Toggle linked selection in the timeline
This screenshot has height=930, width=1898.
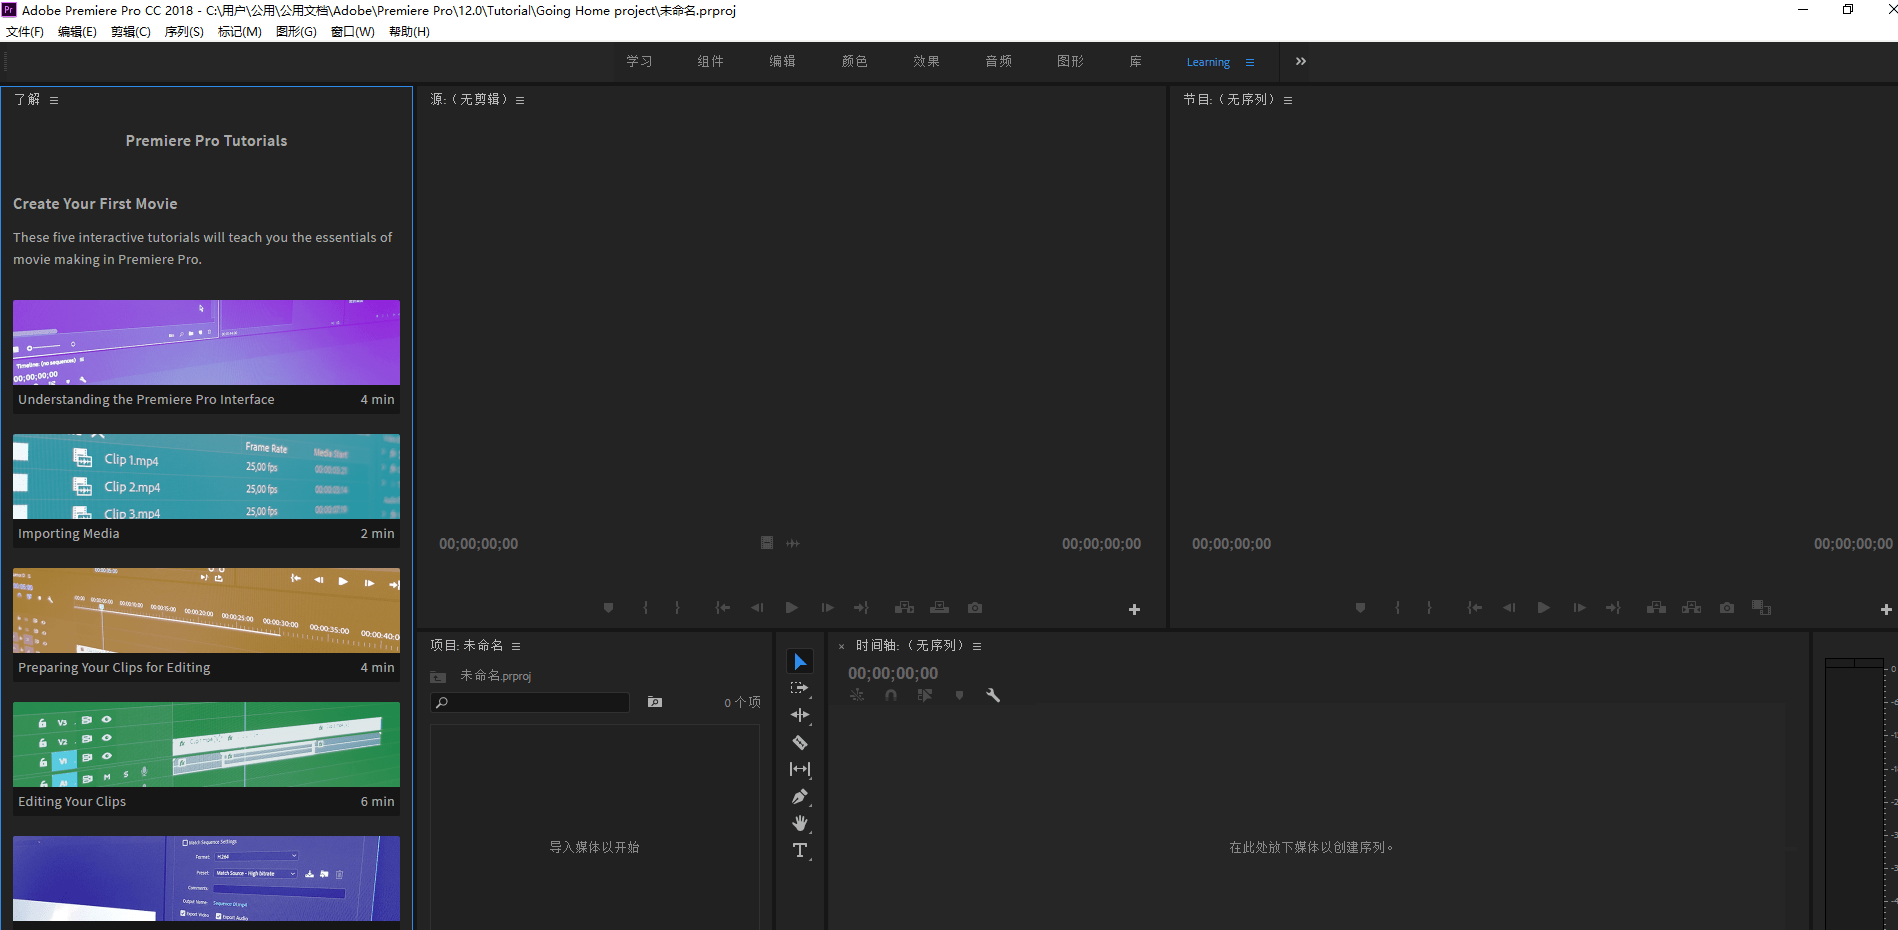pos(925,695)
